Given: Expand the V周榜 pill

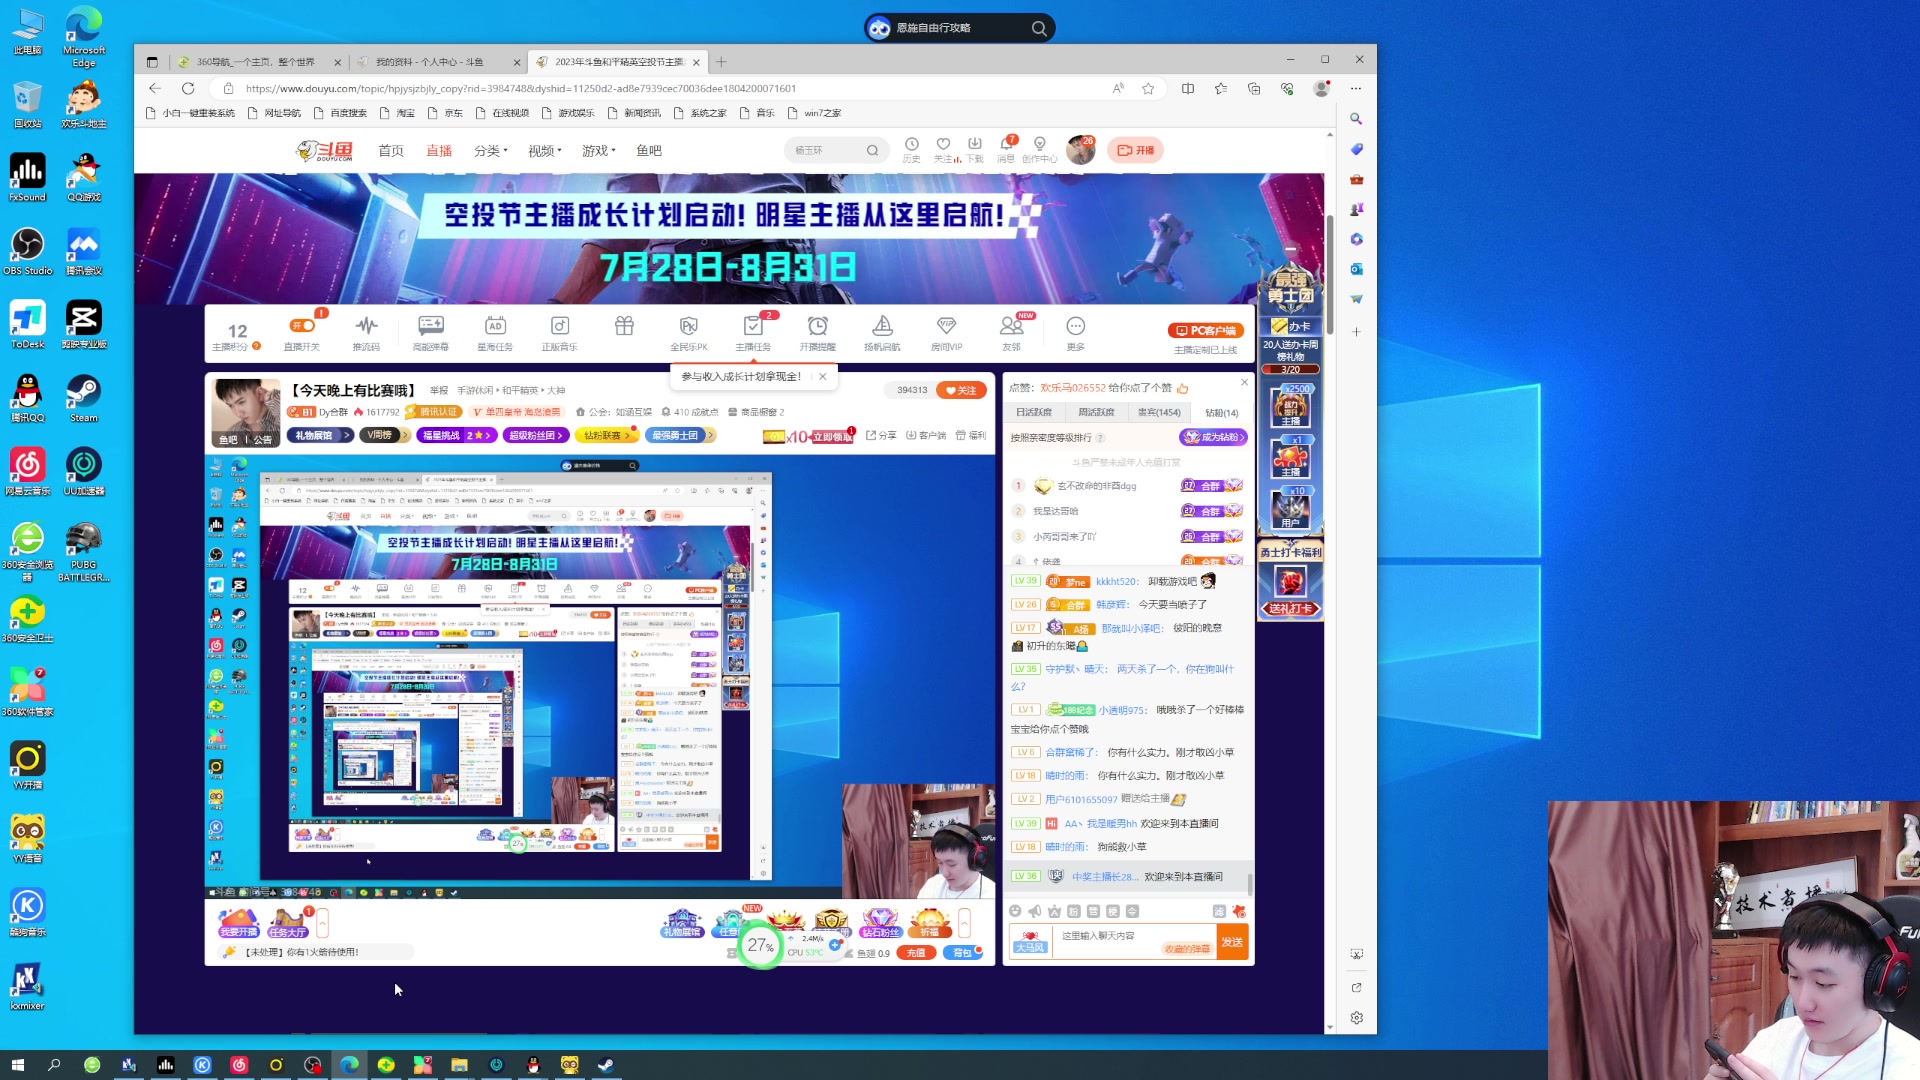Looking at the screenshot, I should (385, 435).
